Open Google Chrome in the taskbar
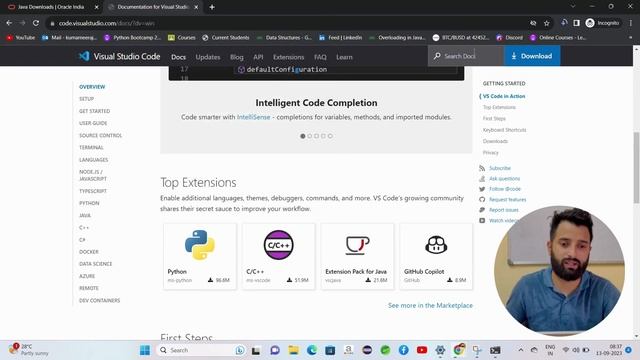Image resolution: width=640 pixels, height=360 pixels. click(459, 350)
